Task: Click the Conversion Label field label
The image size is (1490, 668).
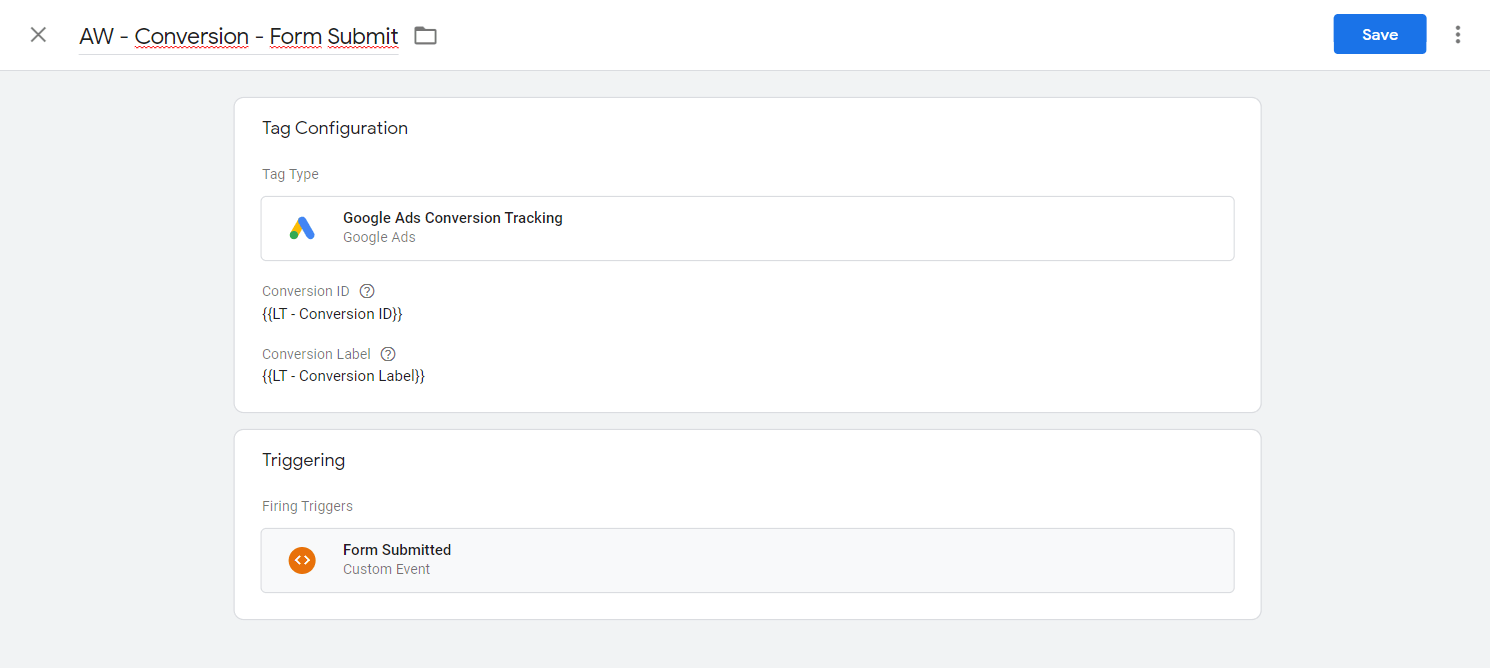Action: [x=316, y=354]
